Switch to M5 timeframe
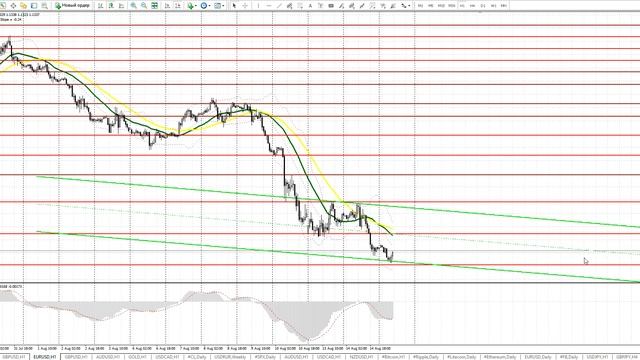 431,6
